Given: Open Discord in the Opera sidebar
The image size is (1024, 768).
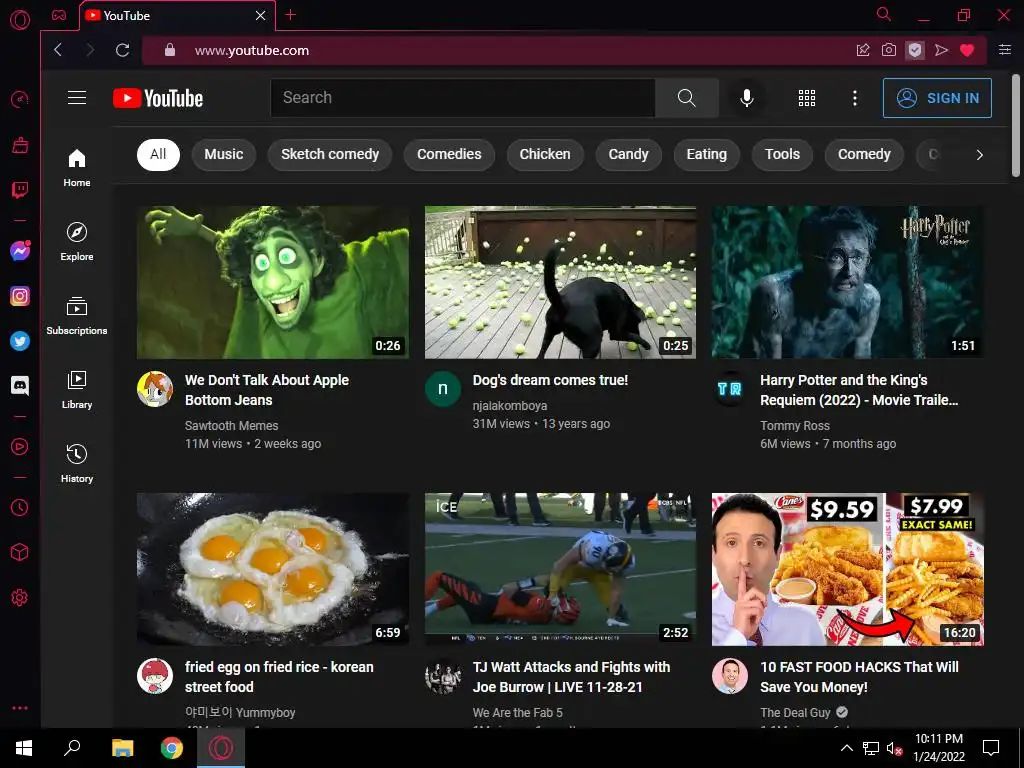Looking at the screenshot, I should pos(20,385).
